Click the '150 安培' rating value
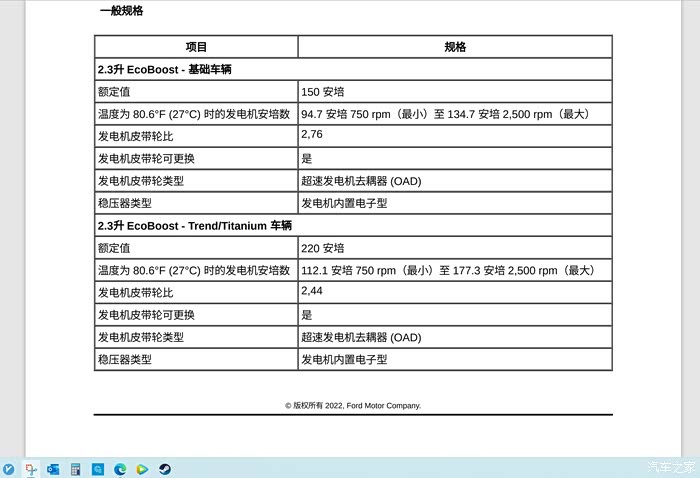700x478 pixels. click(322, 92)
